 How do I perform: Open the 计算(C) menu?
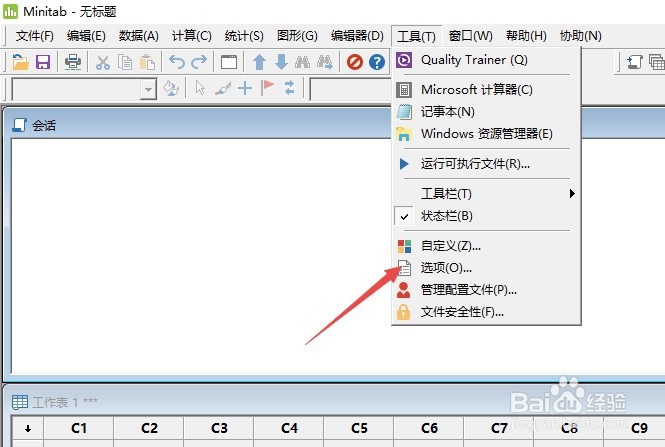pos(192,36)
